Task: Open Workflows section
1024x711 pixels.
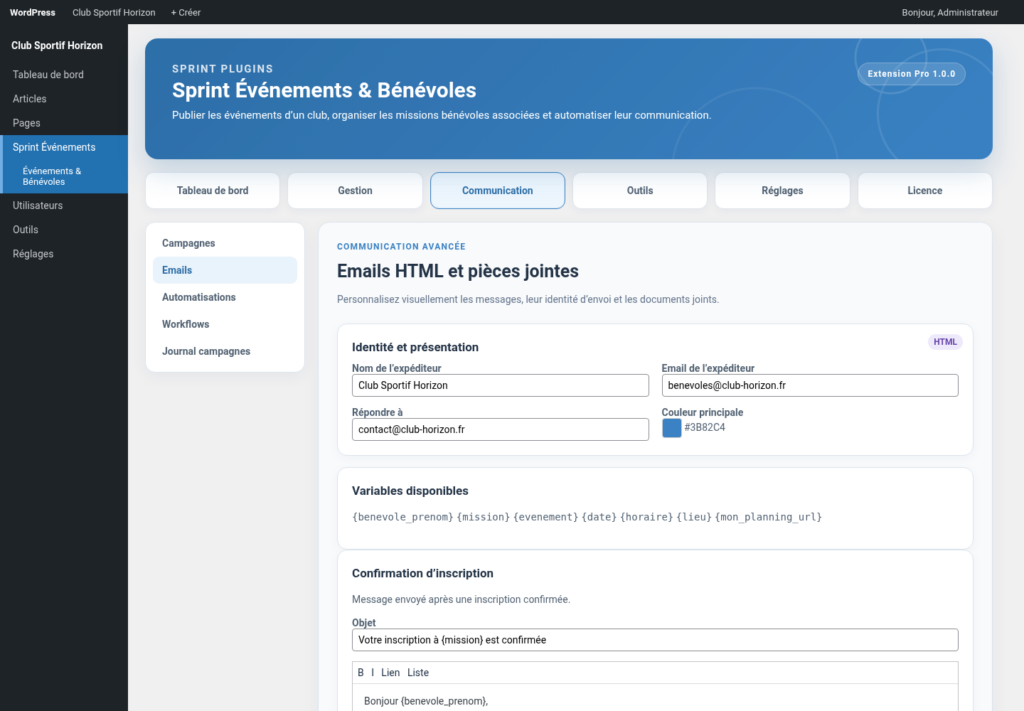Action: (x=225, y=324)
